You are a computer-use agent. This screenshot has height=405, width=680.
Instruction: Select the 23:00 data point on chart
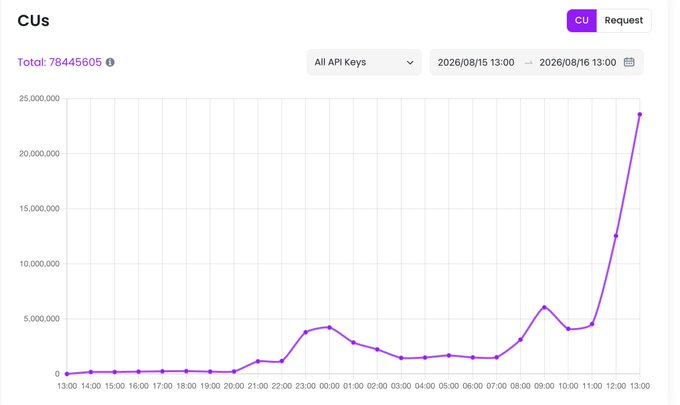306,332
